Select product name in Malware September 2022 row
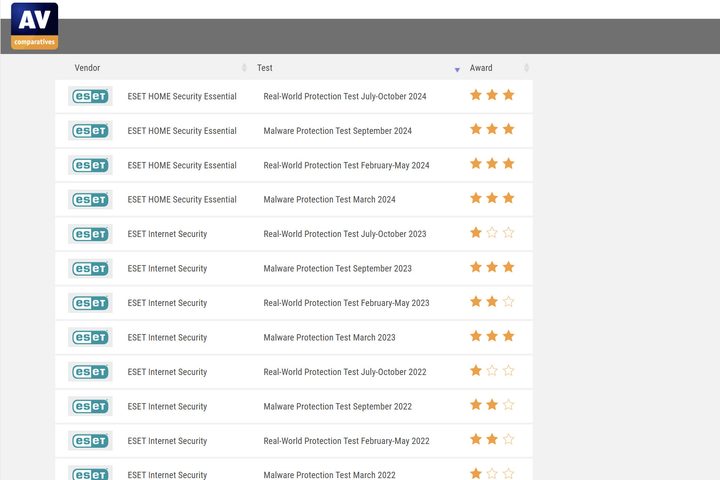The image size is (720, 480). pyautogui.click(x=167, y=407)
